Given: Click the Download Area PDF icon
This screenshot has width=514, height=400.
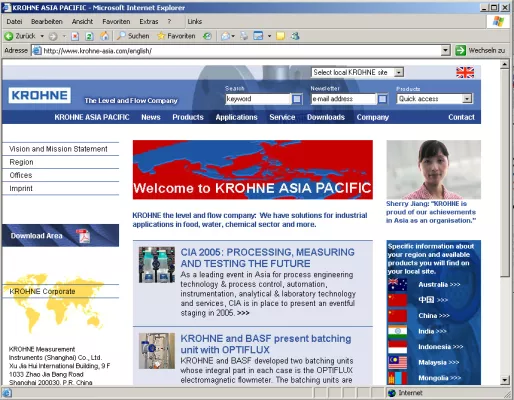Looking at the screenshot, I should tap(83, 236).
